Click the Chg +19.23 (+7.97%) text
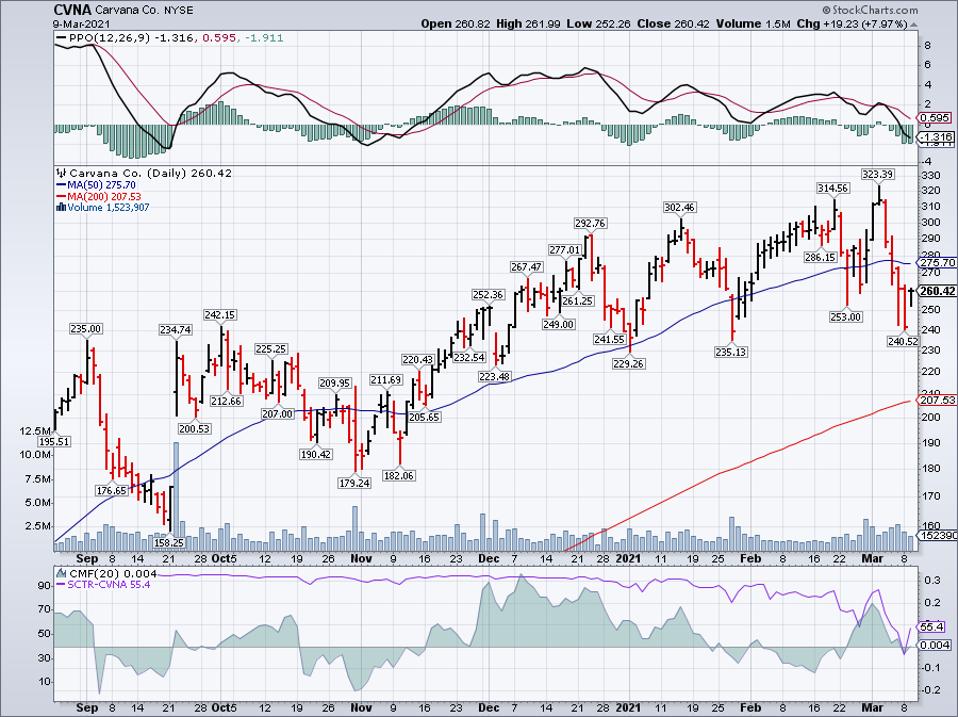 pyautogui.click(x=851, y=24)
